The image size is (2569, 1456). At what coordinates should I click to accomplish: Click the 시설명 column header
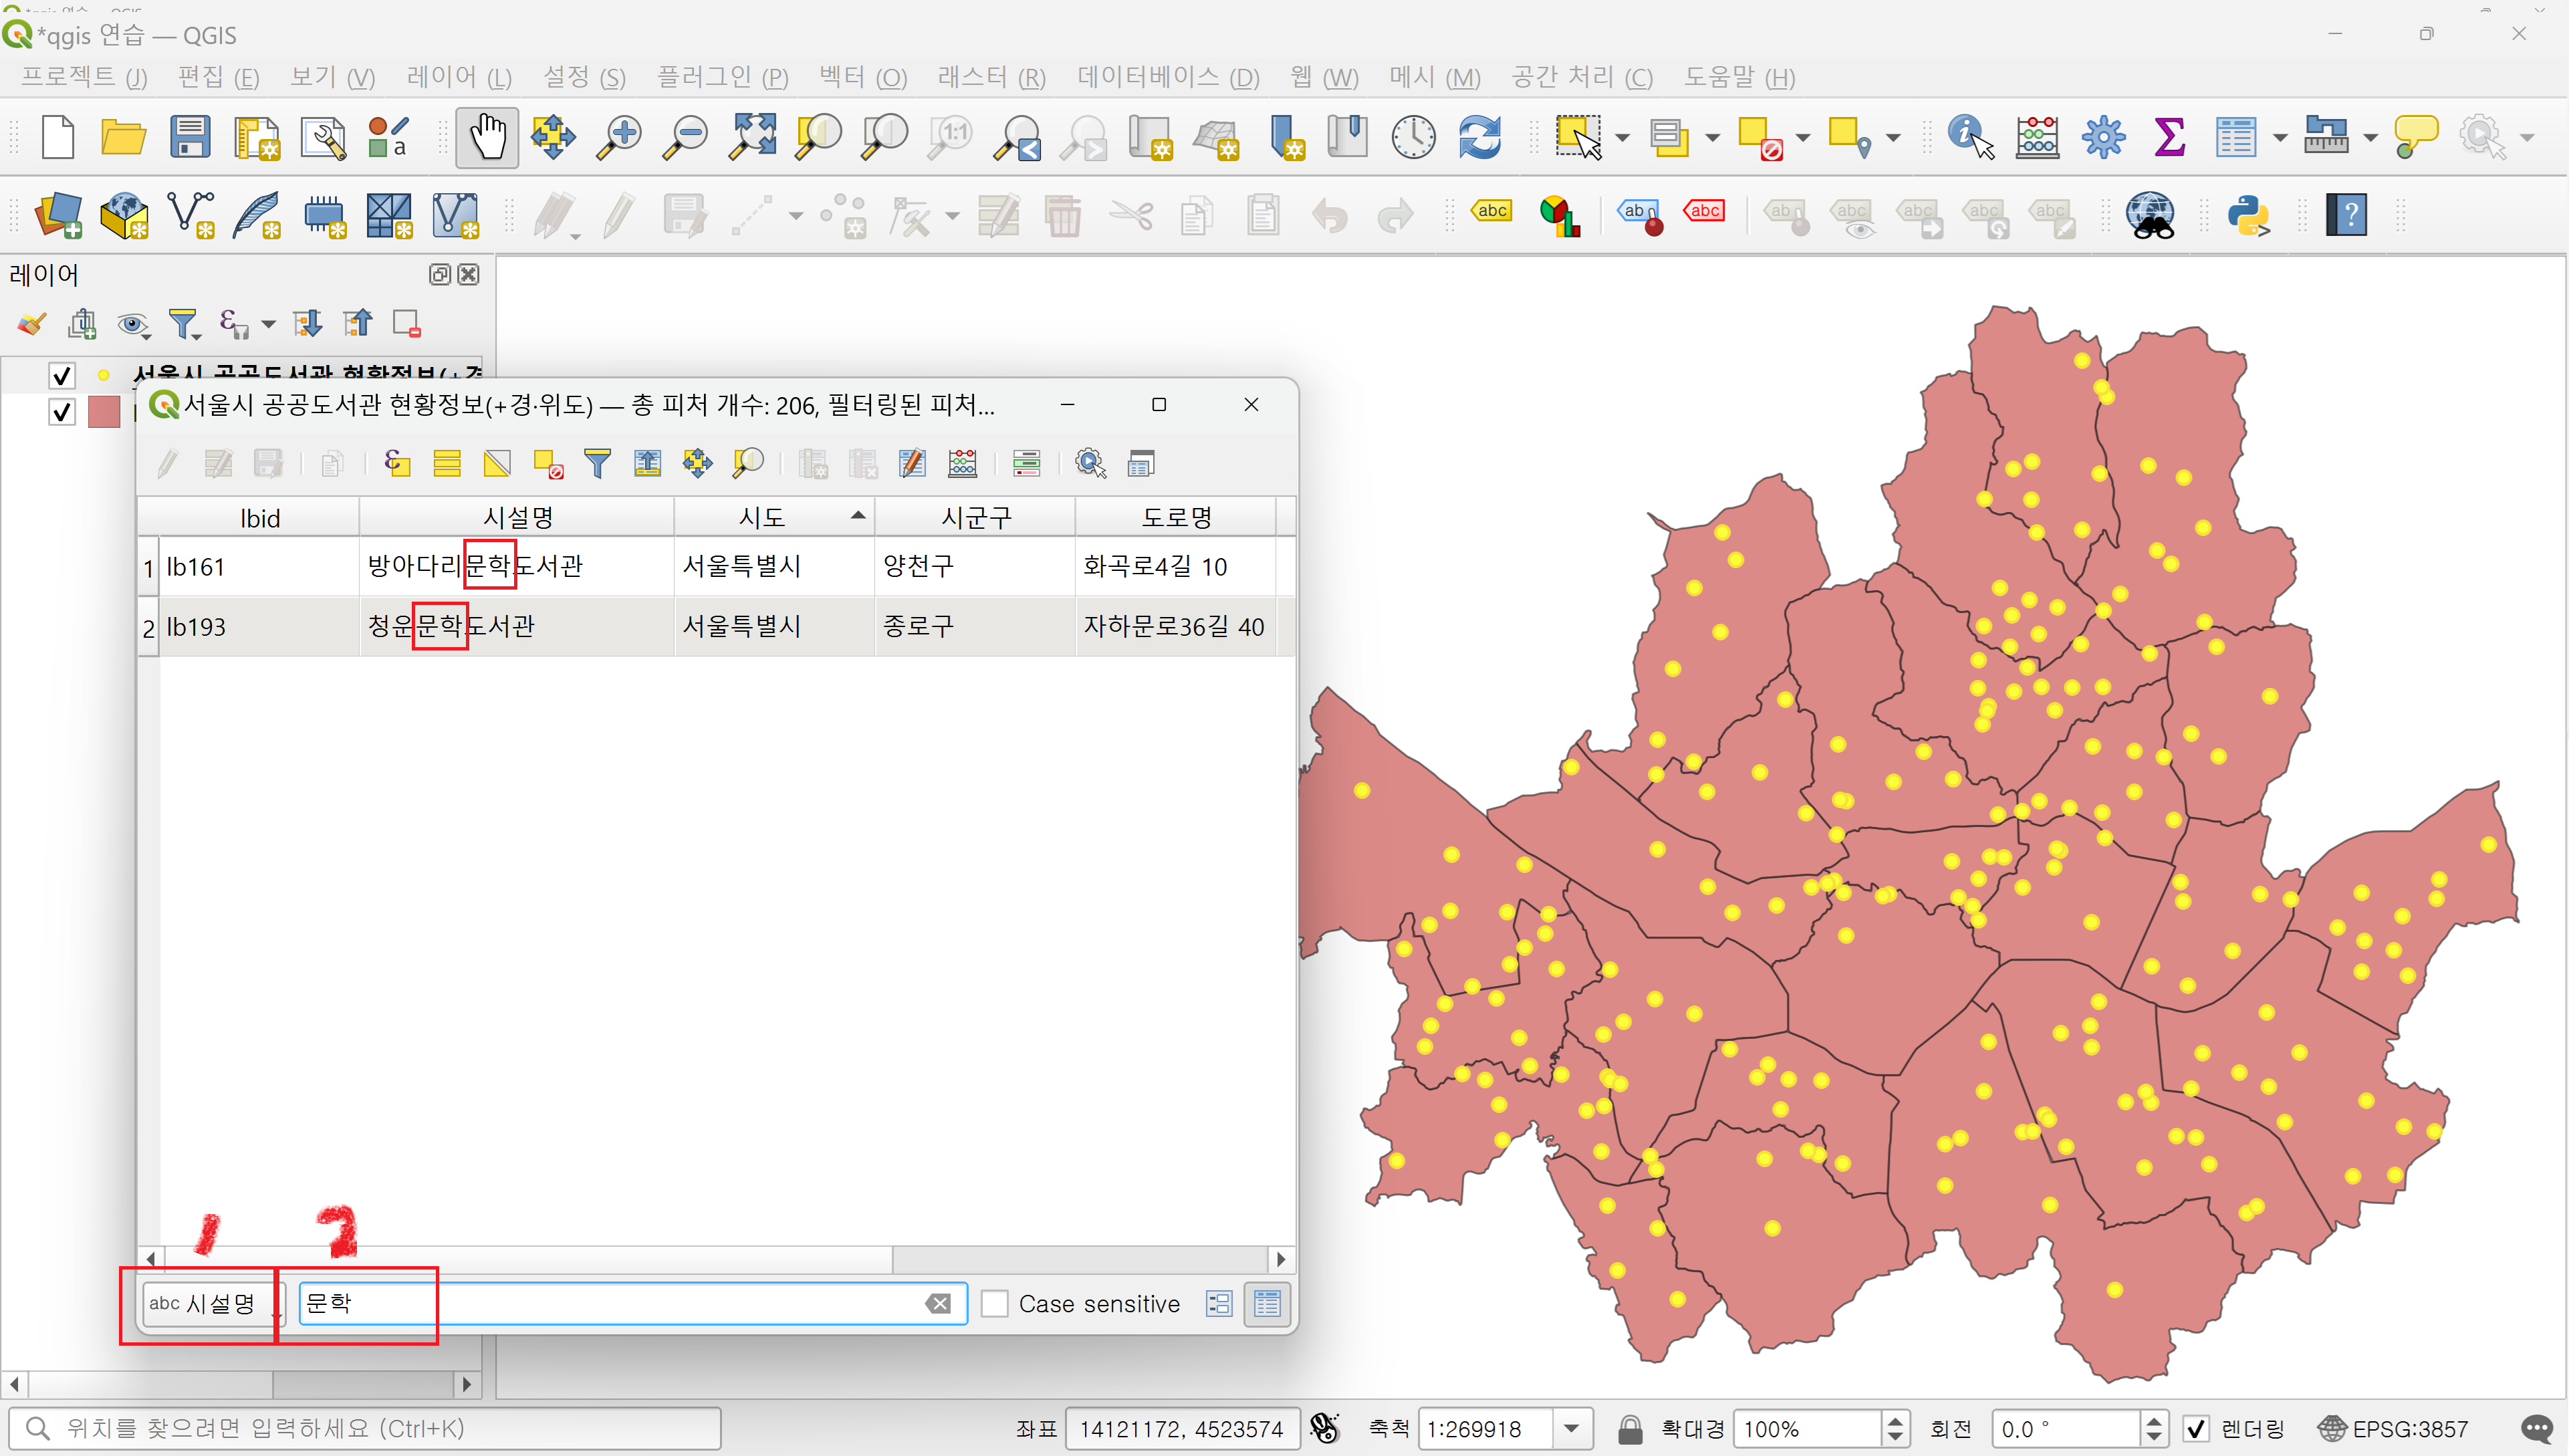tap(517, 518)
